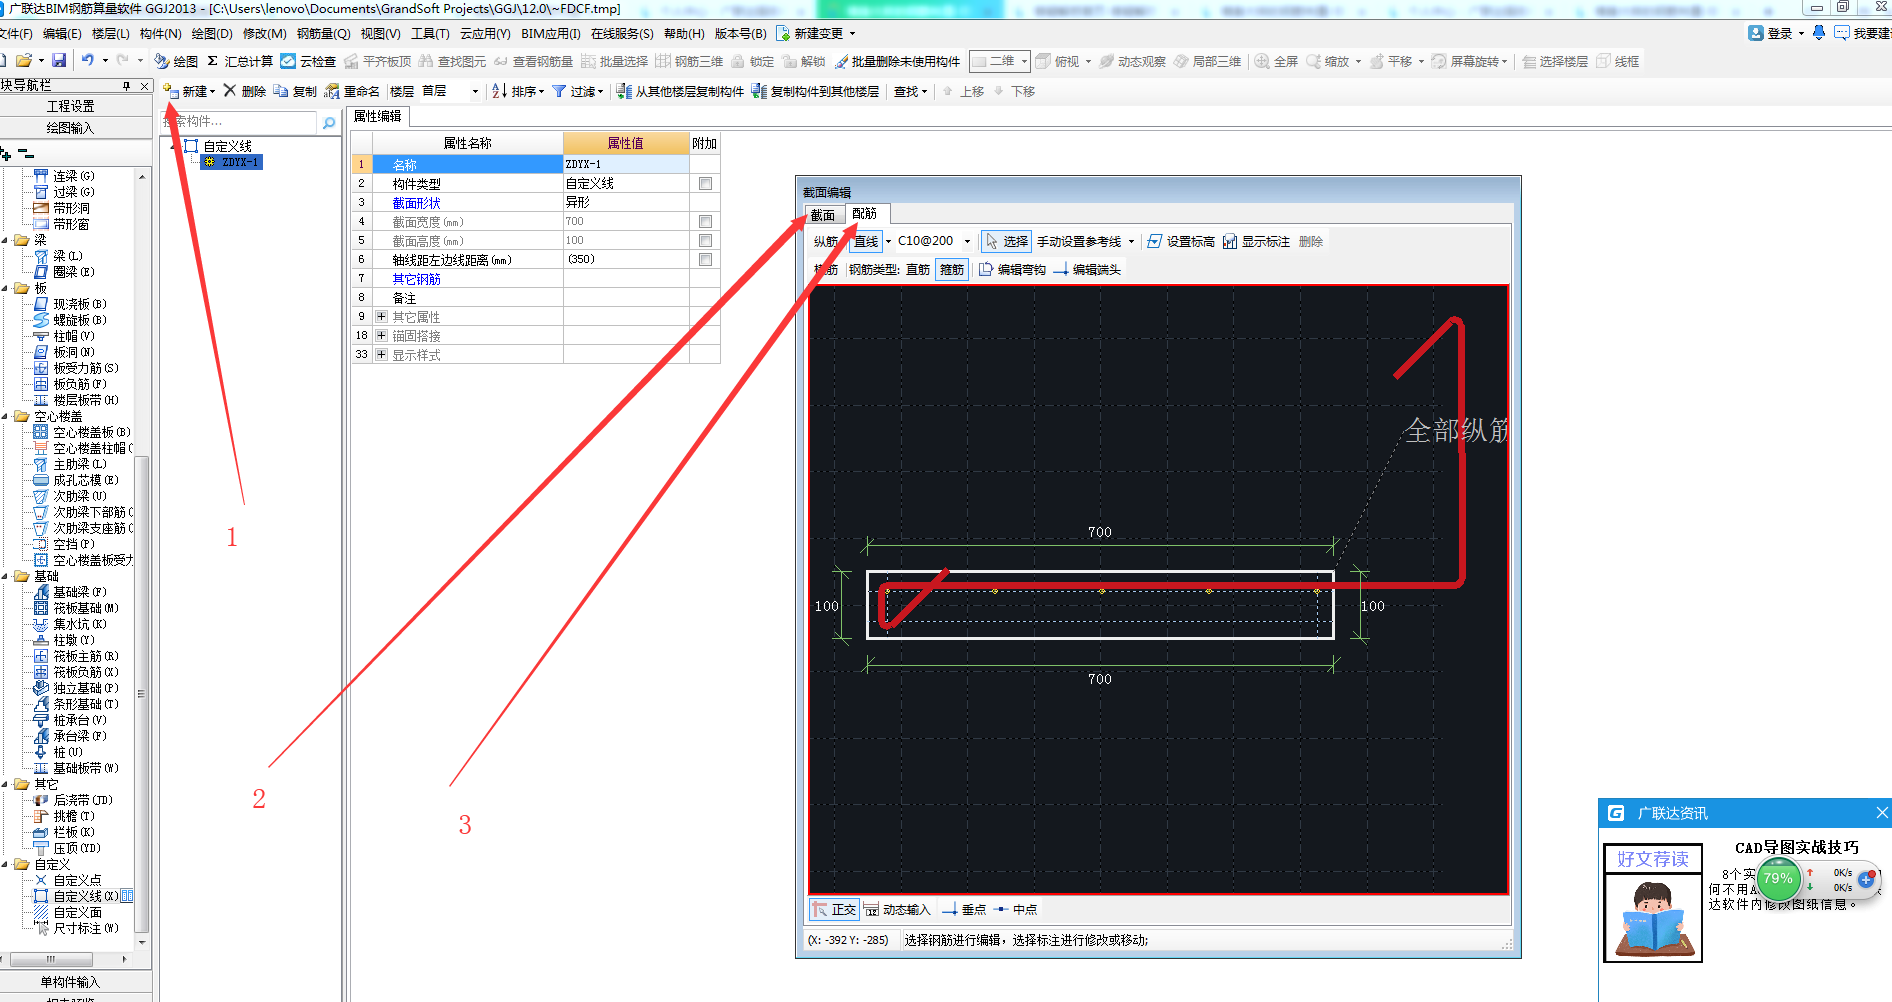The image size is (1892, 1002).
Task: Click 其它钢筋 property link
Action: coord(416,279)
